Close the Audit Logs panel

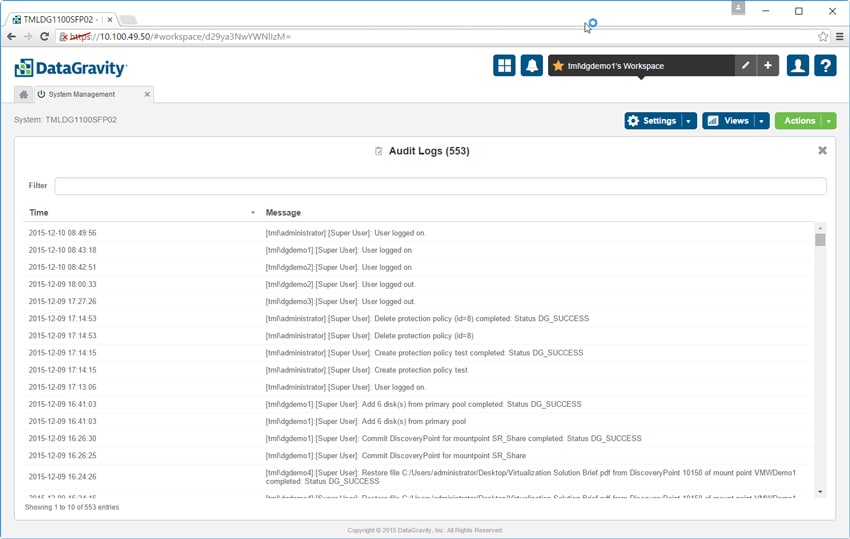tap(822, 151)
